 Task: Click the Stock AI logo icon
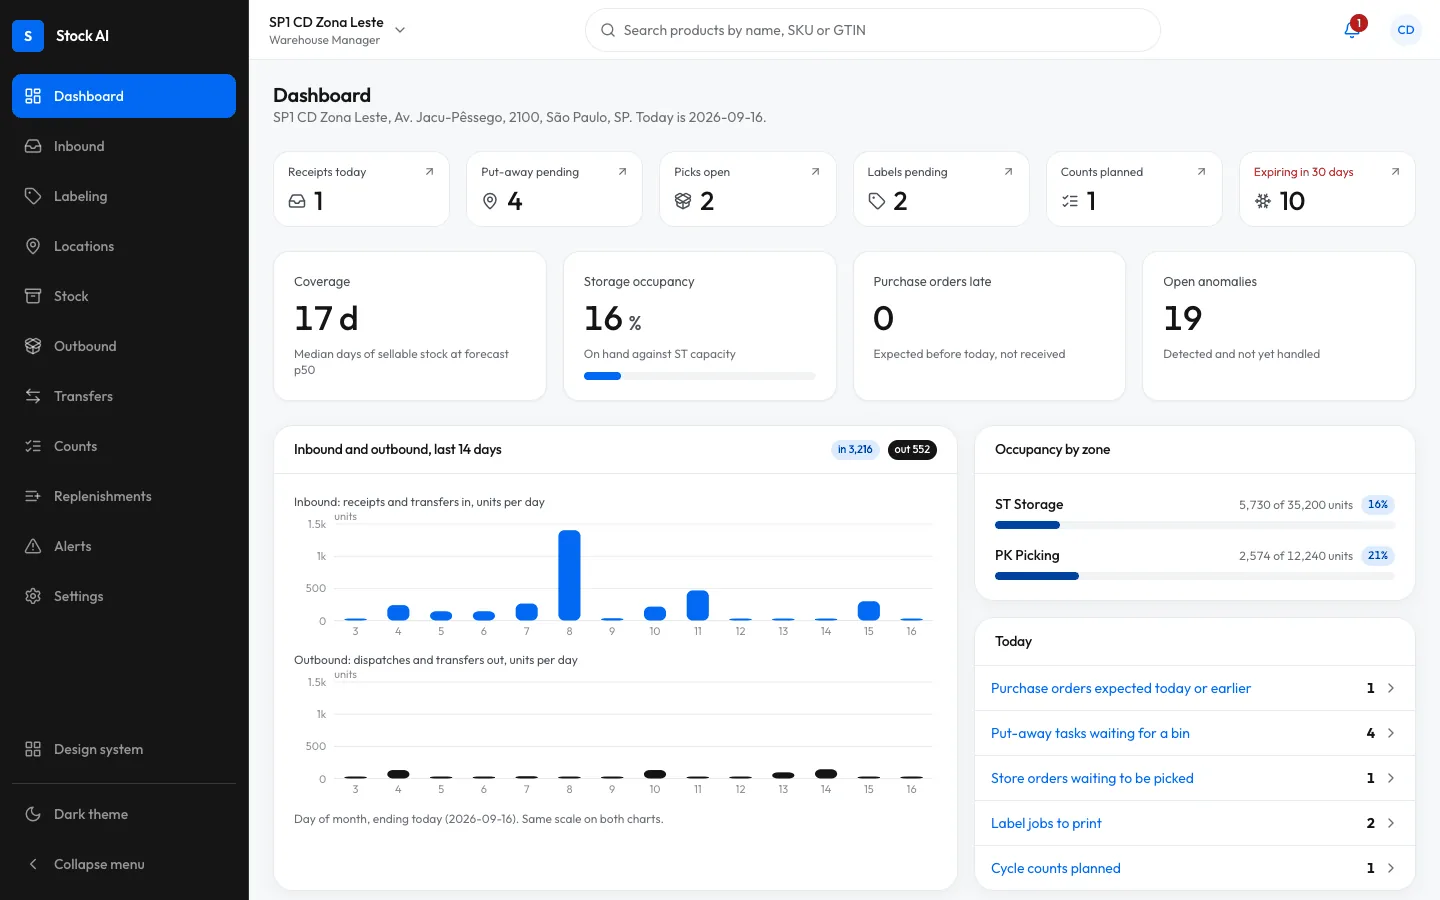coord(28,36)
